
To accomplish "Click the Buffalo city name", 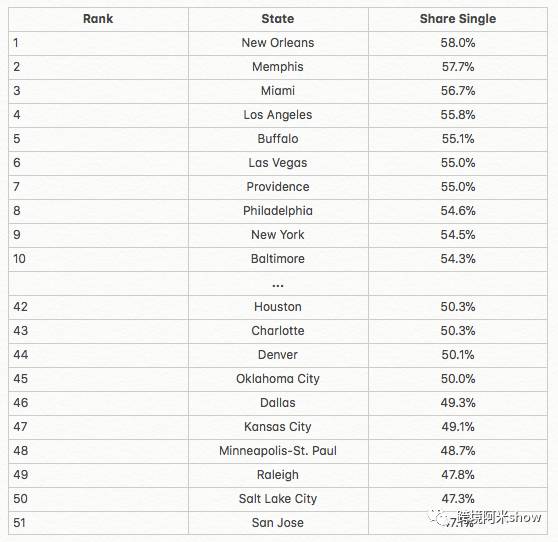I will pyautogui.click(x=278, y=139).
